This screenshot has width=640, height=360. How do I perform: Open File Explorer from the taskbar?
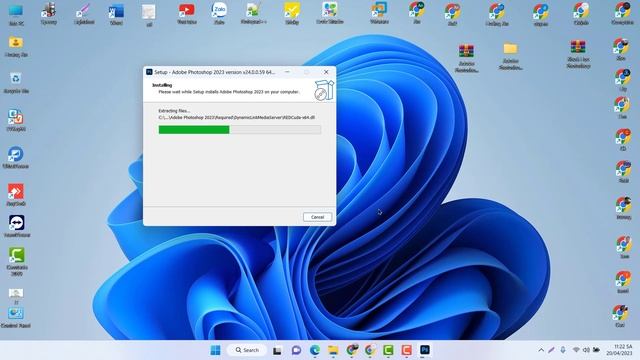[x=333, y=350]
